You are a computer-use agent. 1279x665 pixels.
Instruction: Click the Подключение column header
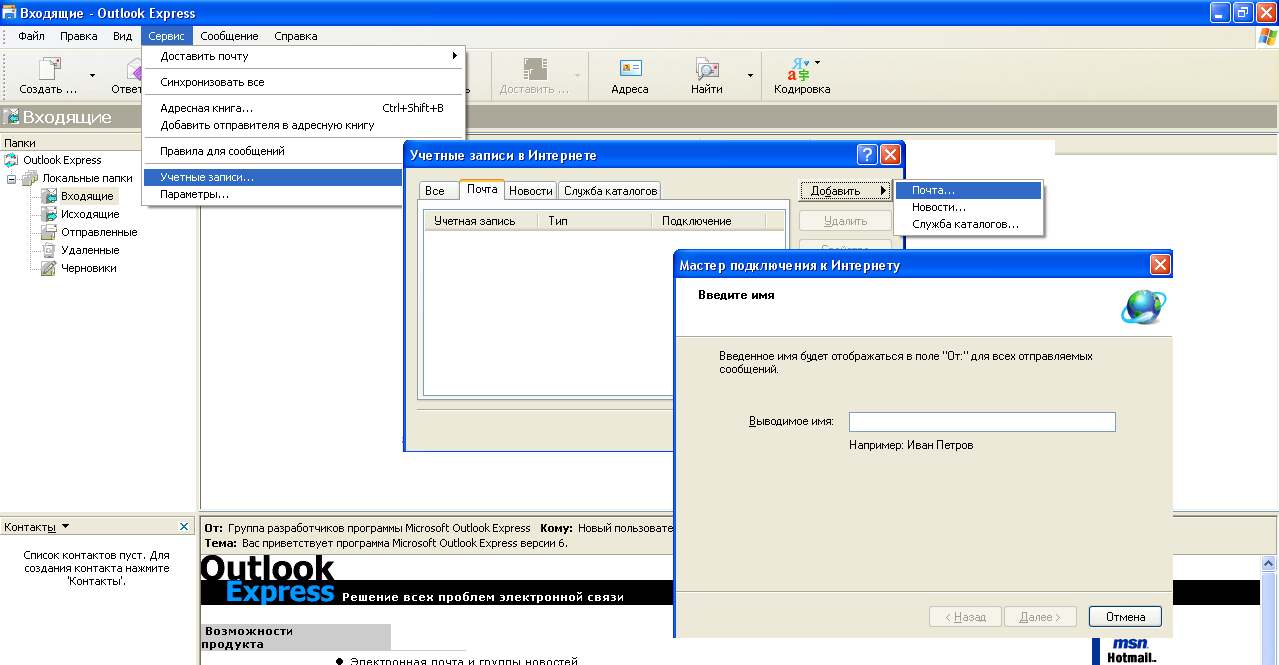(709, 221)
